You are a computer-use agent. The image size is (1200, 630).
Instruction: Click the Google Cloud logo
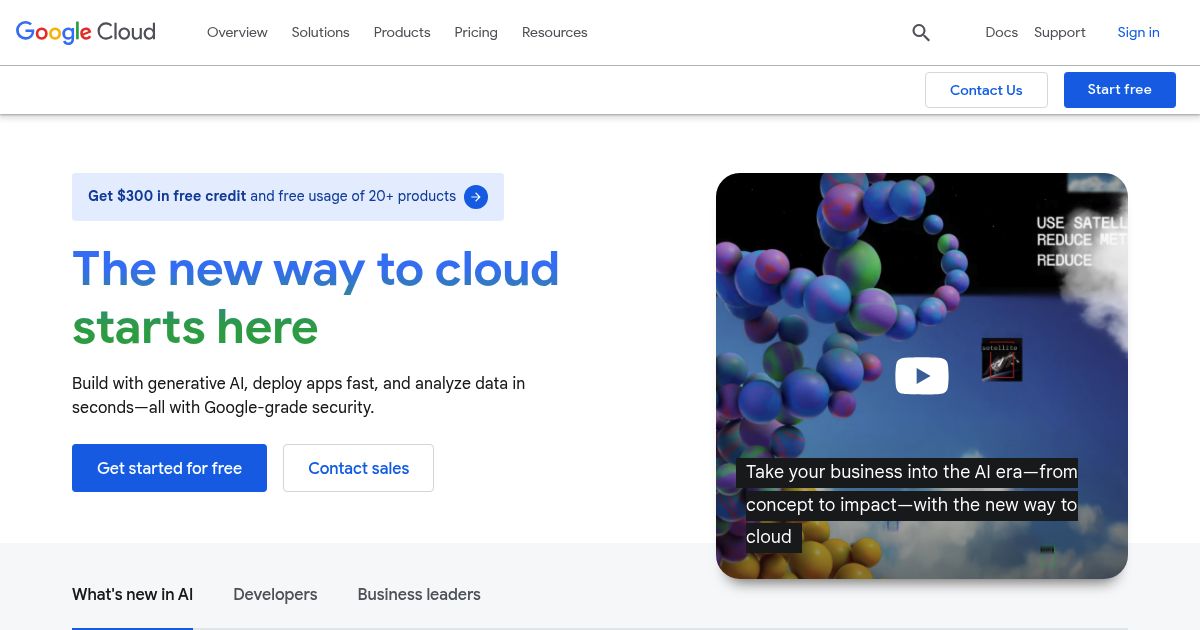click(x=85, y=32)
